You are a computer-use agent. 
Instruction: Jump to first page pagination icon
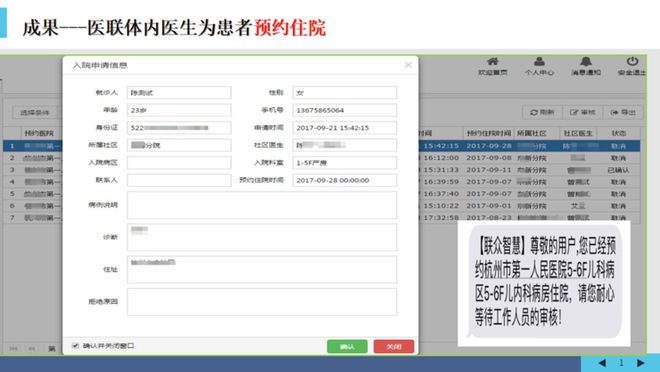pyautogui.click(x=13, y=348)
